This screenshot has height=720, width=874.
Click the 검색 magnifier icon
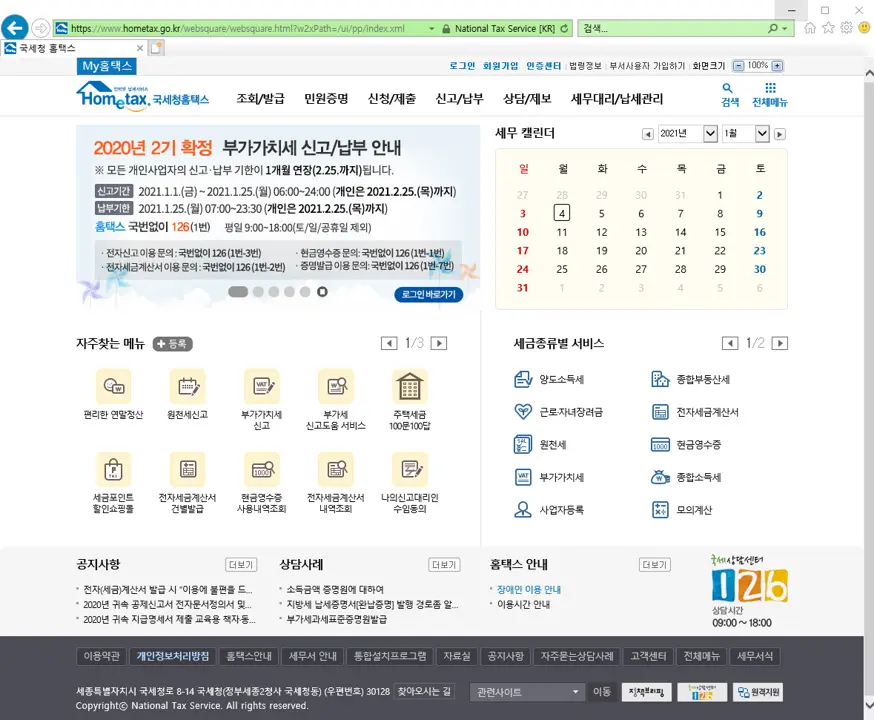click(727, 88)
